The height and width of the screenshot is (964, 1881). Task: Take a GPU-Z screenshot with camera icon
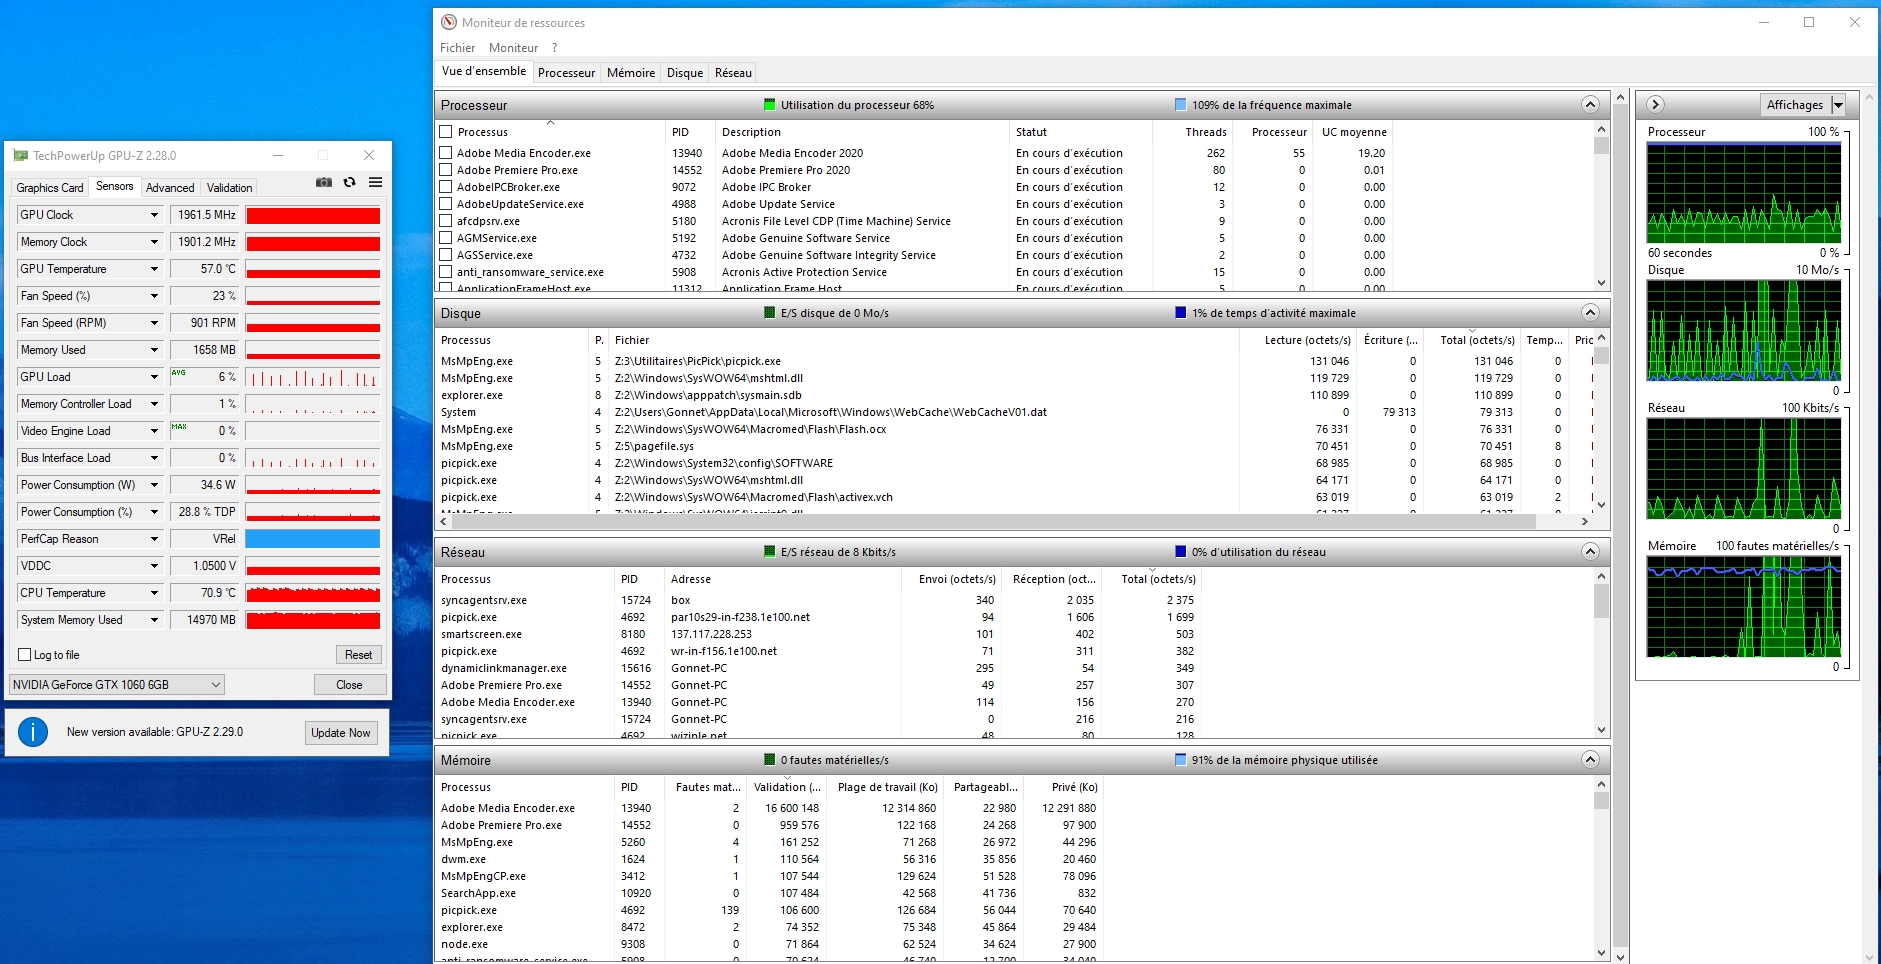coord(324,182)
